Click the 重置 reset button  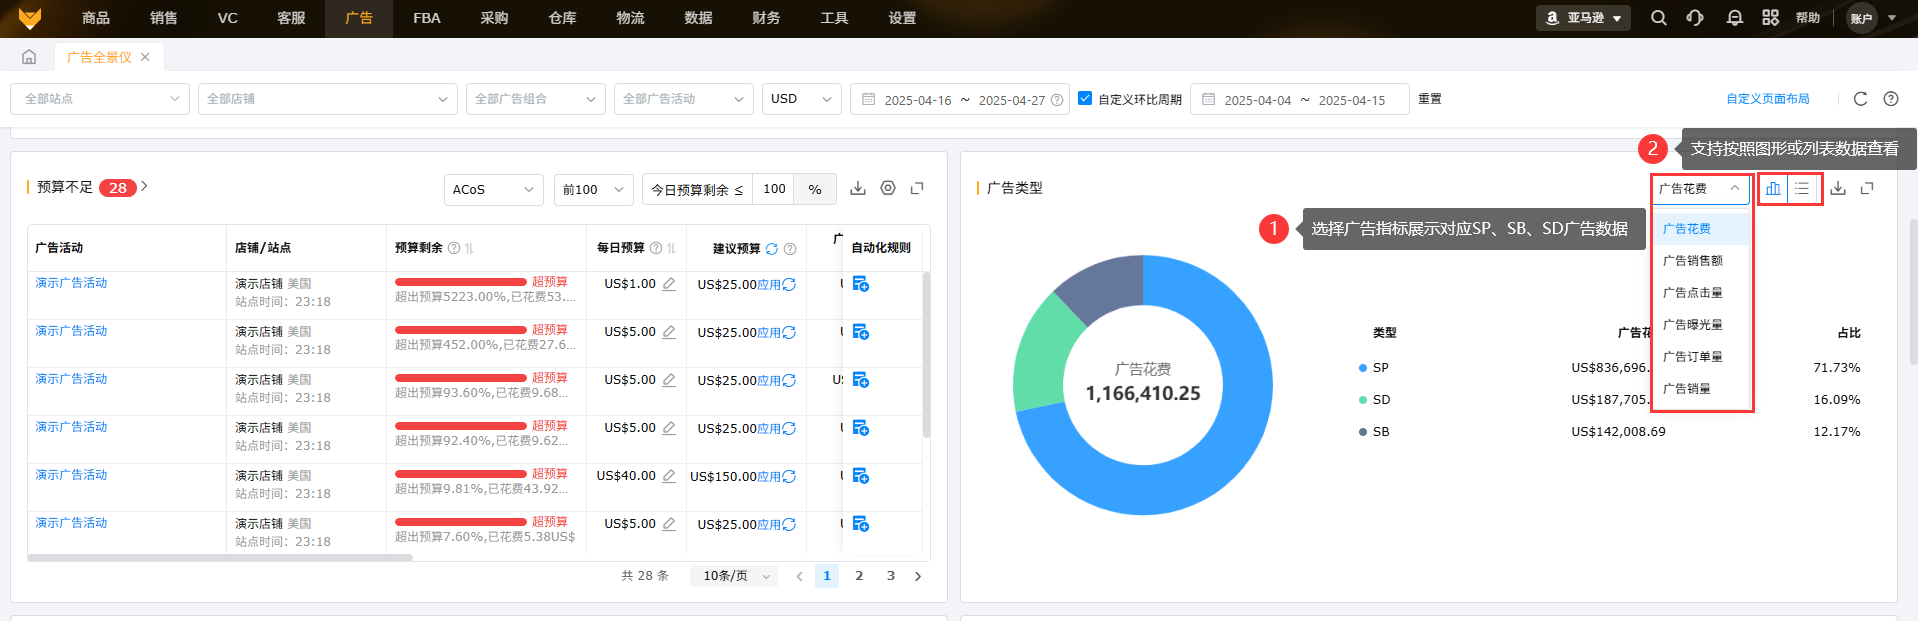(x=1430, y=99)
